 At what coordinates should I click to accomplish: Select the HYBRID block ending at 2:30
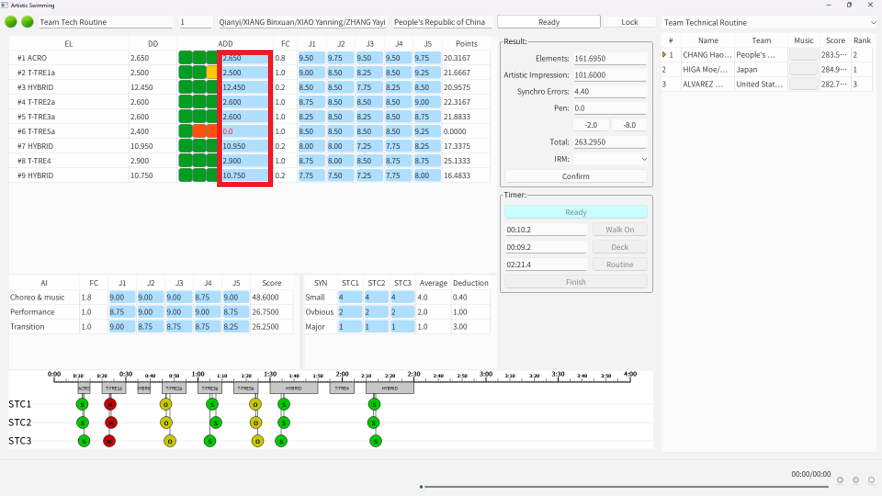[x=390, y=388]
